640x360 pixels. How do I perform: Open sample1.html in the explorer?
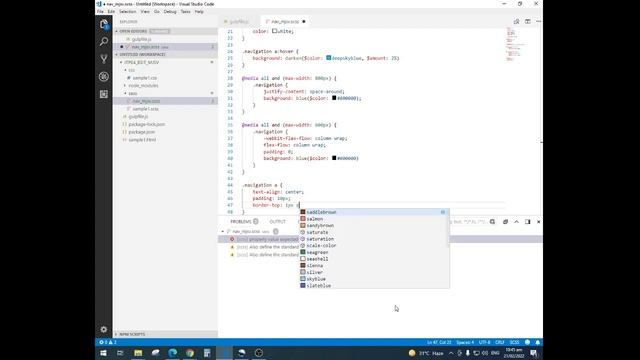[x=165, y=140]
